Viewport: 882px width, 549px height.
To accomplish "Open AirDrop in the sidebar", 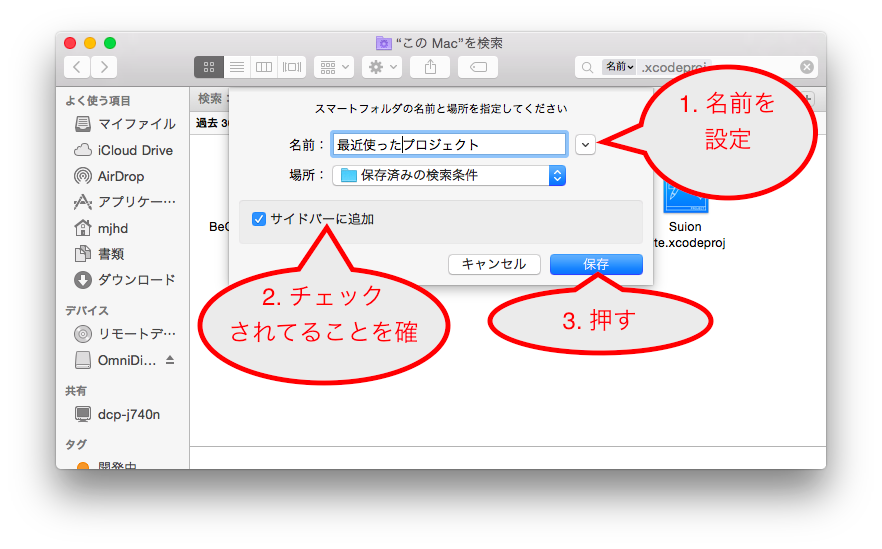I will (110, 176).
